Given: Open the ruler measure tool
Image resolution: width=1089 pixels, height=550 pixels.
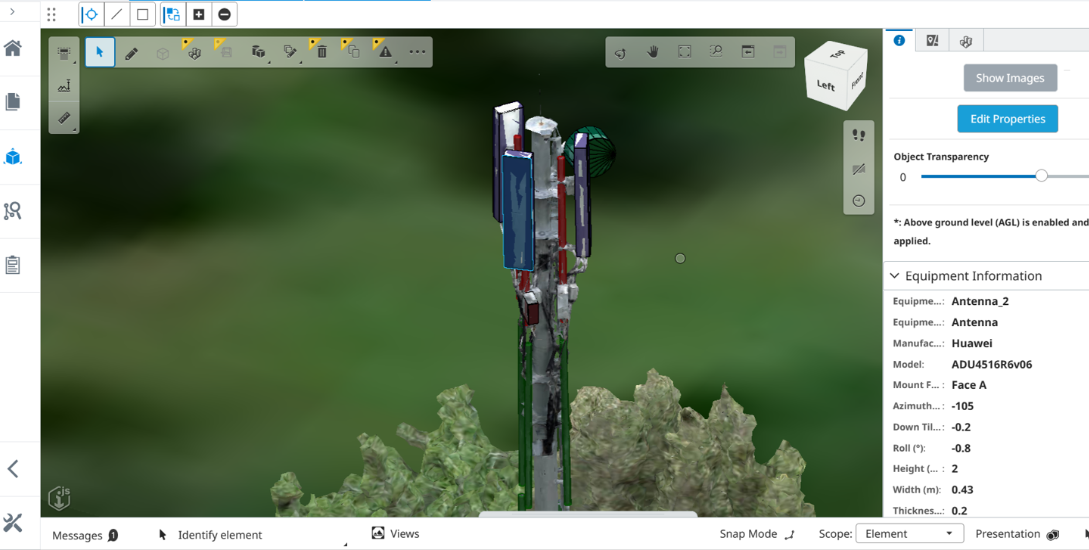Looking at the screenshot, I should [x=64, y=118].
